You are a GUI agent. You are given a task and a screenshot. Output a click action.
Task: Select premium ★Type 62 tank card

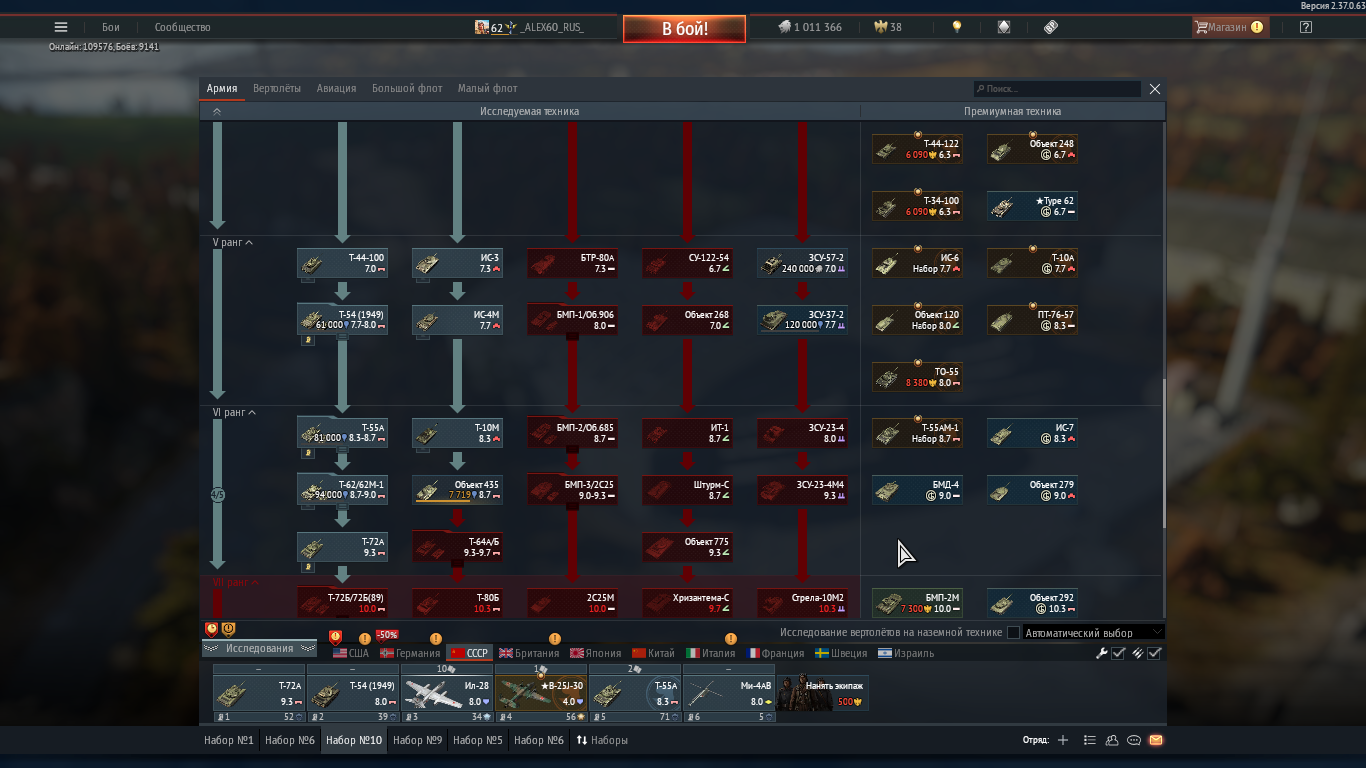1033,206
